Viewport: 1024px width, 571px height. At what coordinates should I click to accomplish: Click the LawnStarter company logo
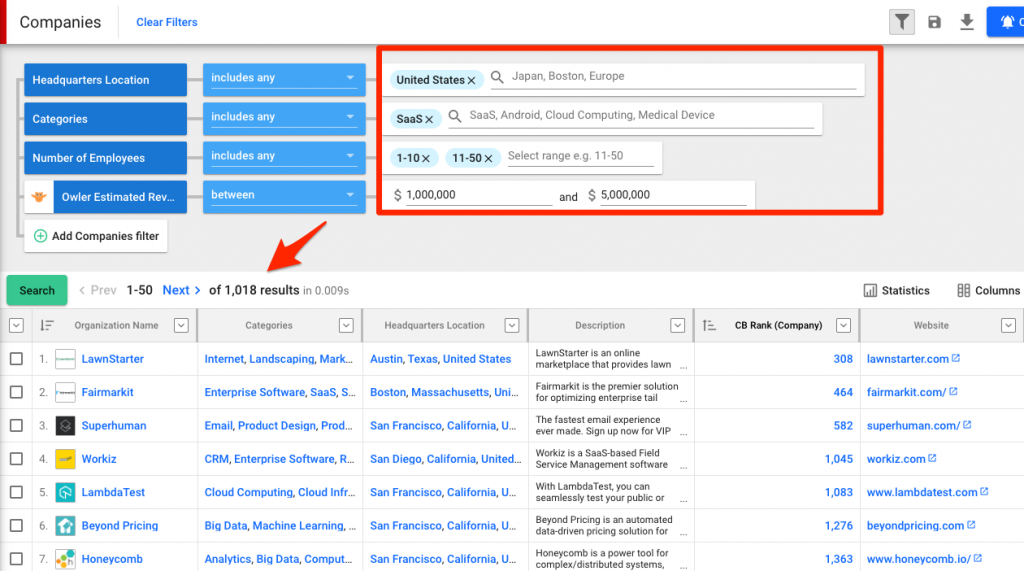point(65,359)
